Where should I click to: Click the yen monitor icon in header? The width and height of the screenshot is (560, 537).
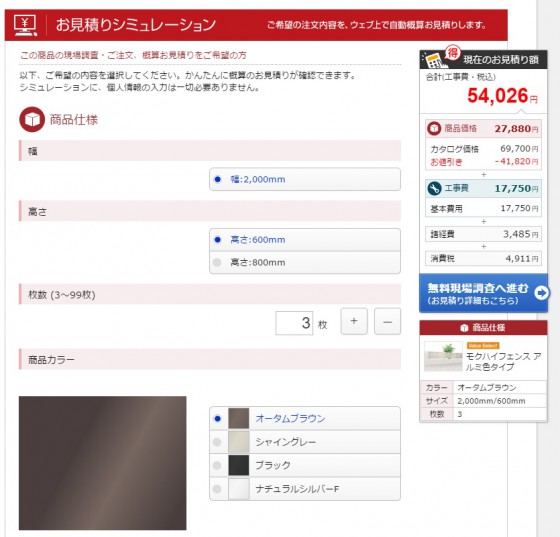[x=25, y=25]
